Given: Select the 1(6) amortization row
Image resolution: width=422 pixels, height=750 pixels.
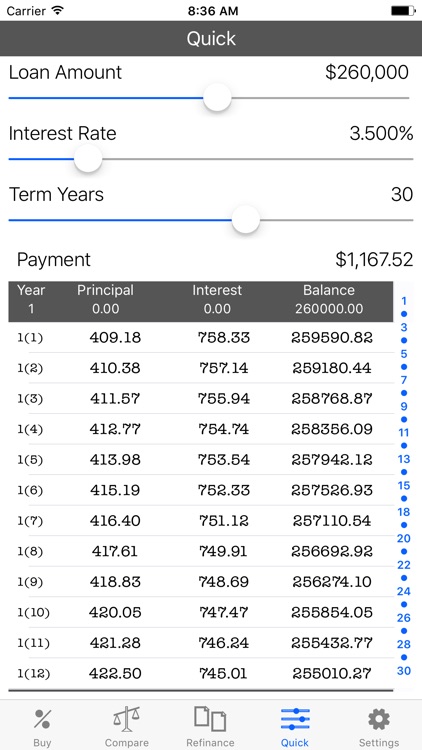Looking at the screenshot, I should 201,490.
